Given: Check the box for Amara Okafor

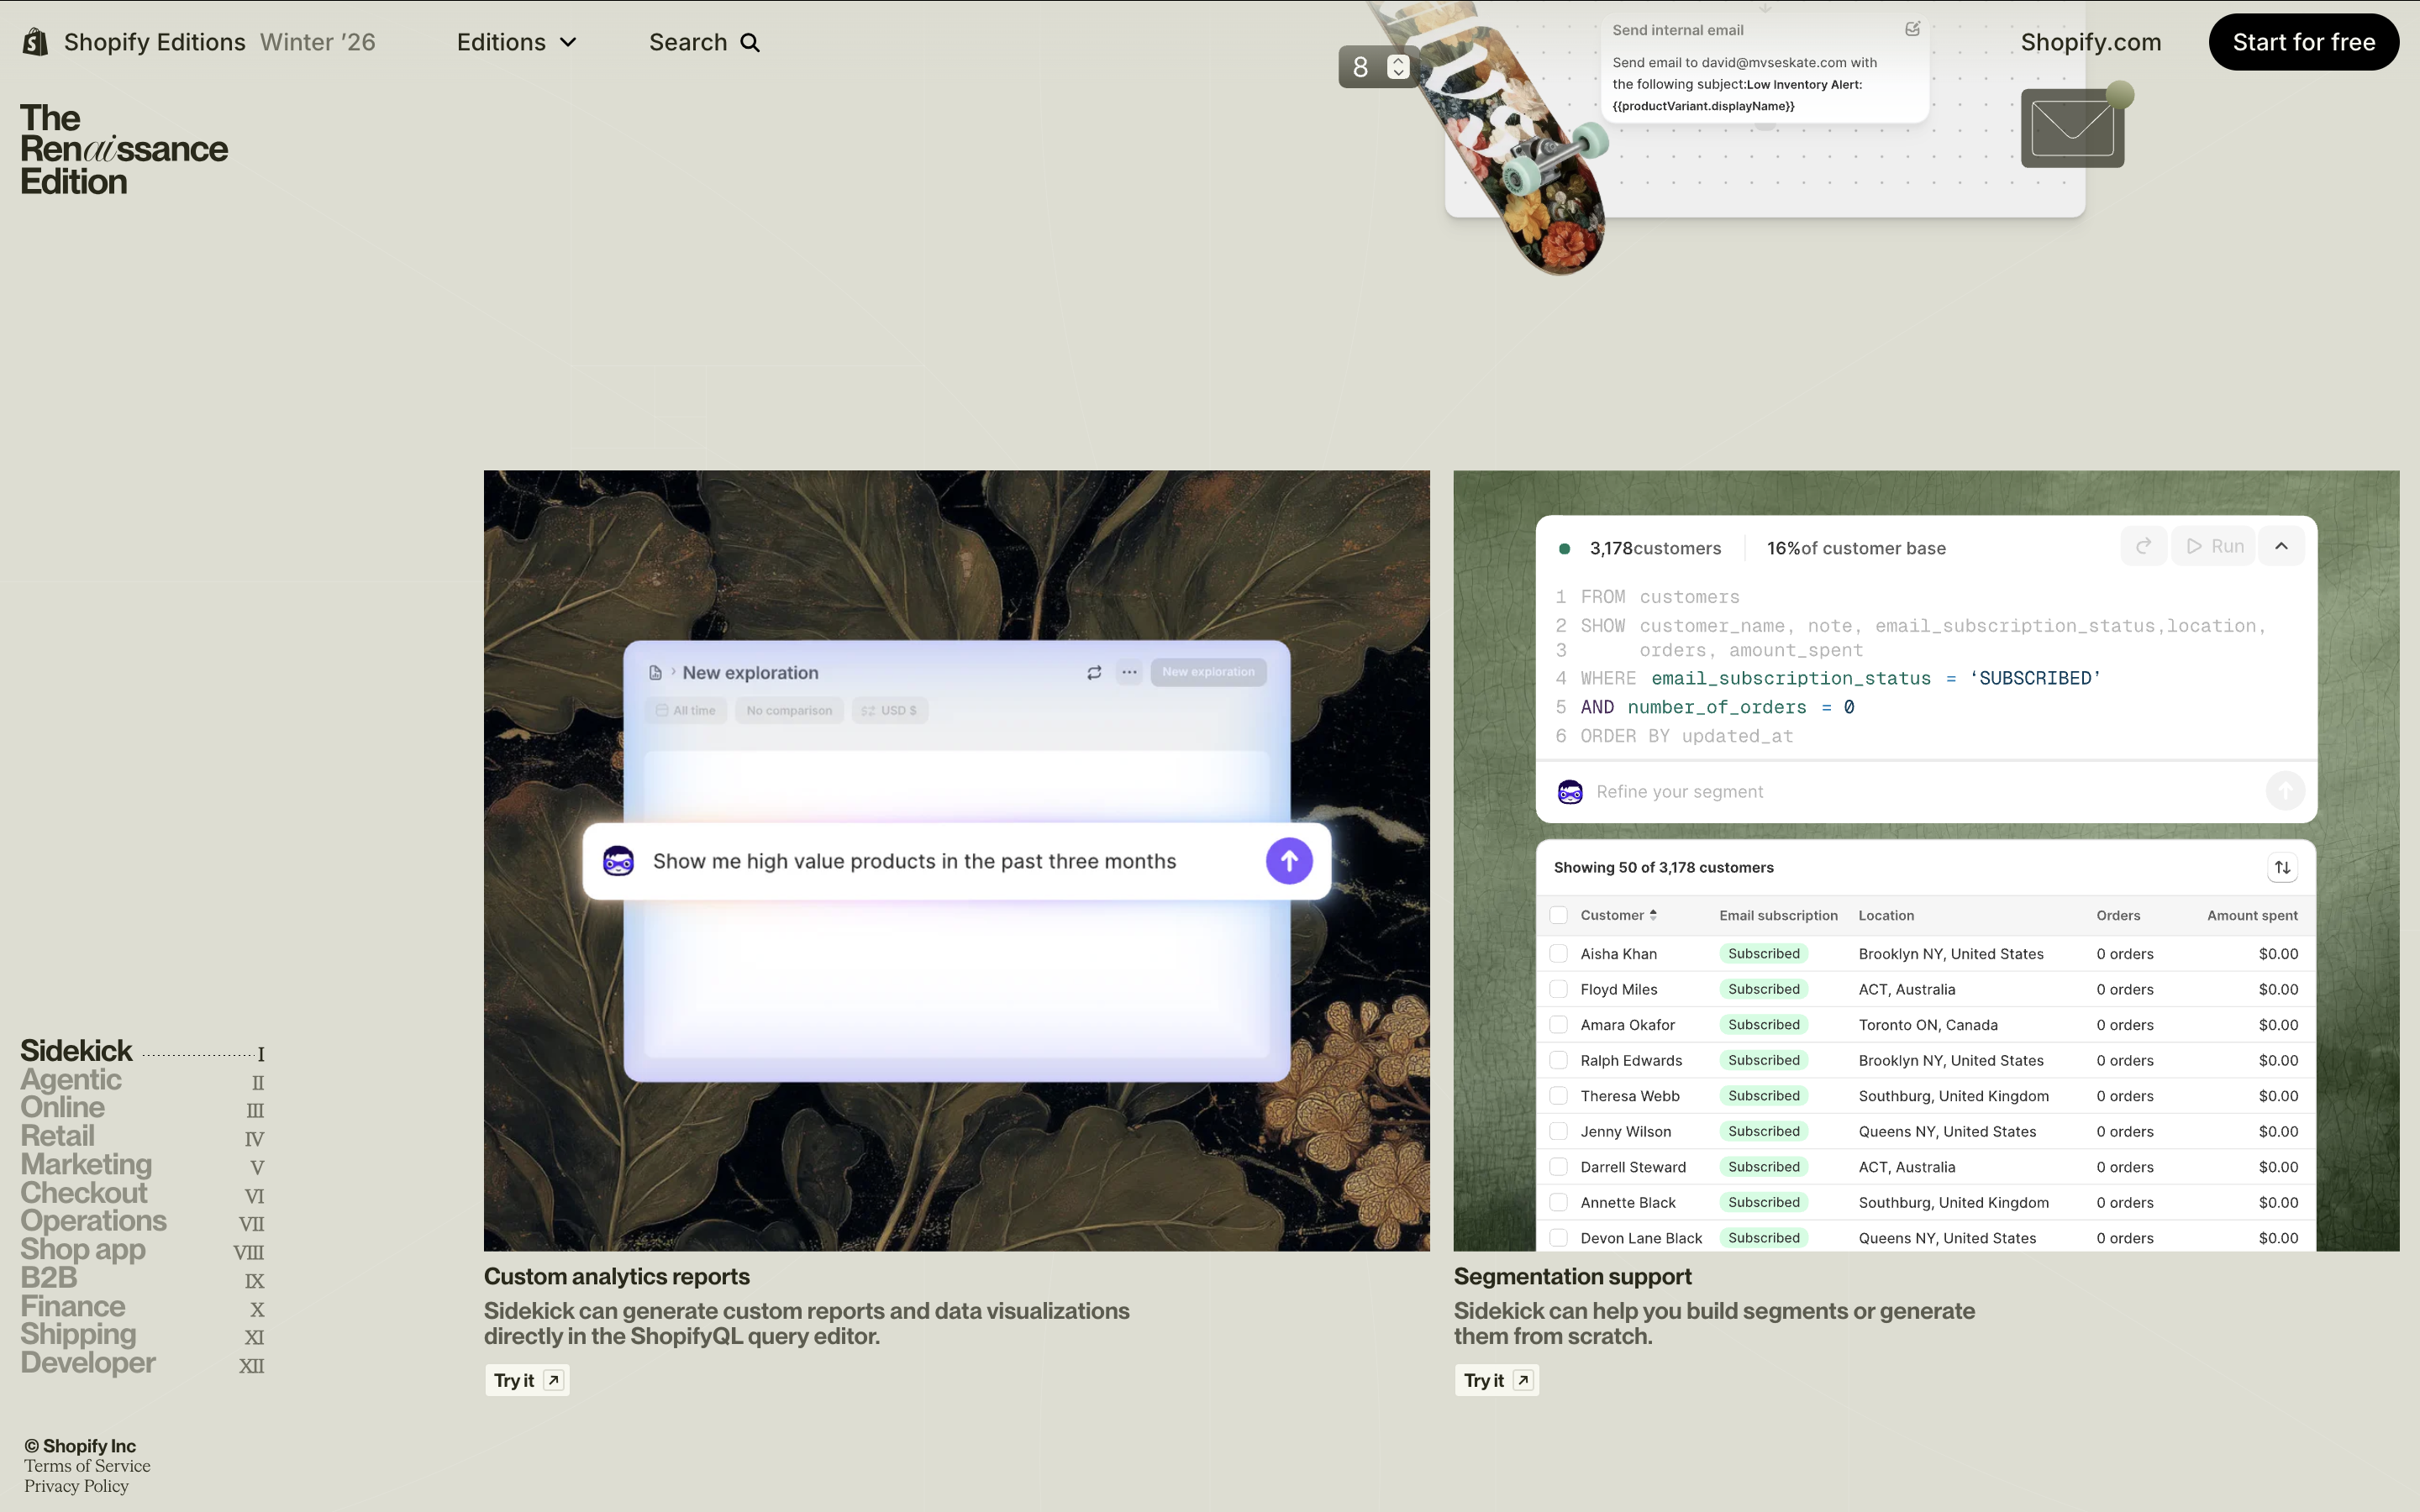Looking at the screenshot, I should coord(1558,1025).
